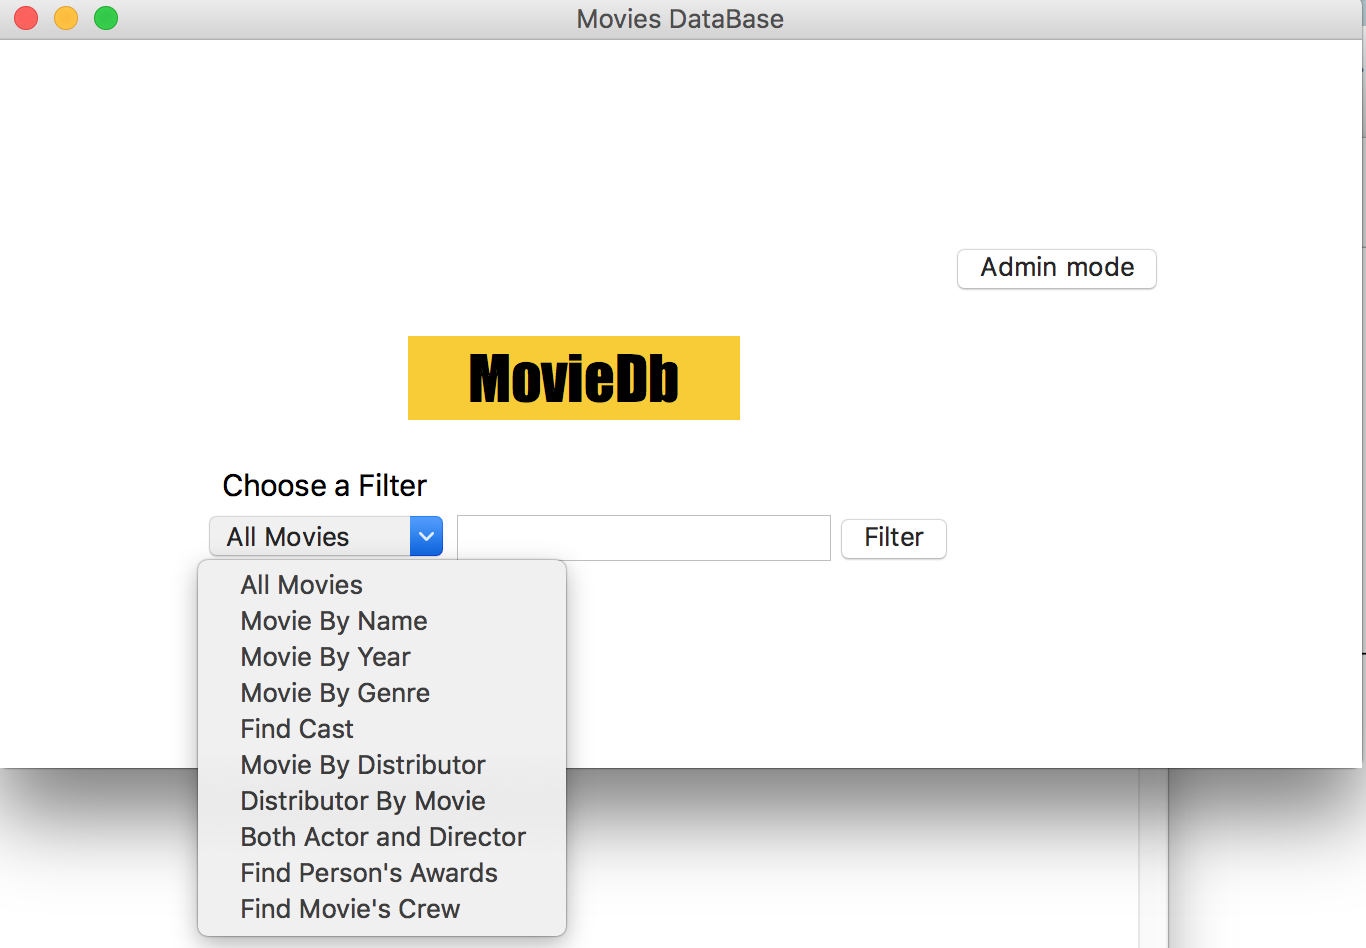This screenshot has height=948, width=1366.
Task: Select "All Movies" from the filter list
Action: [301, 584]
